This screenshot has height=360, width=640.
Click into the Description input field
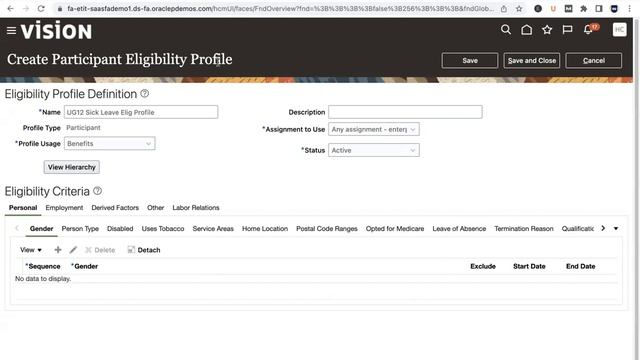405,112
